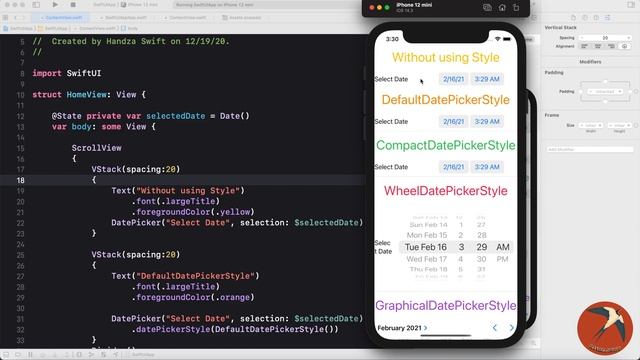Image resolution: width=640 pixels, height=360 pixels.
Task: Go forward in editor history
Action: click(23, 18)
